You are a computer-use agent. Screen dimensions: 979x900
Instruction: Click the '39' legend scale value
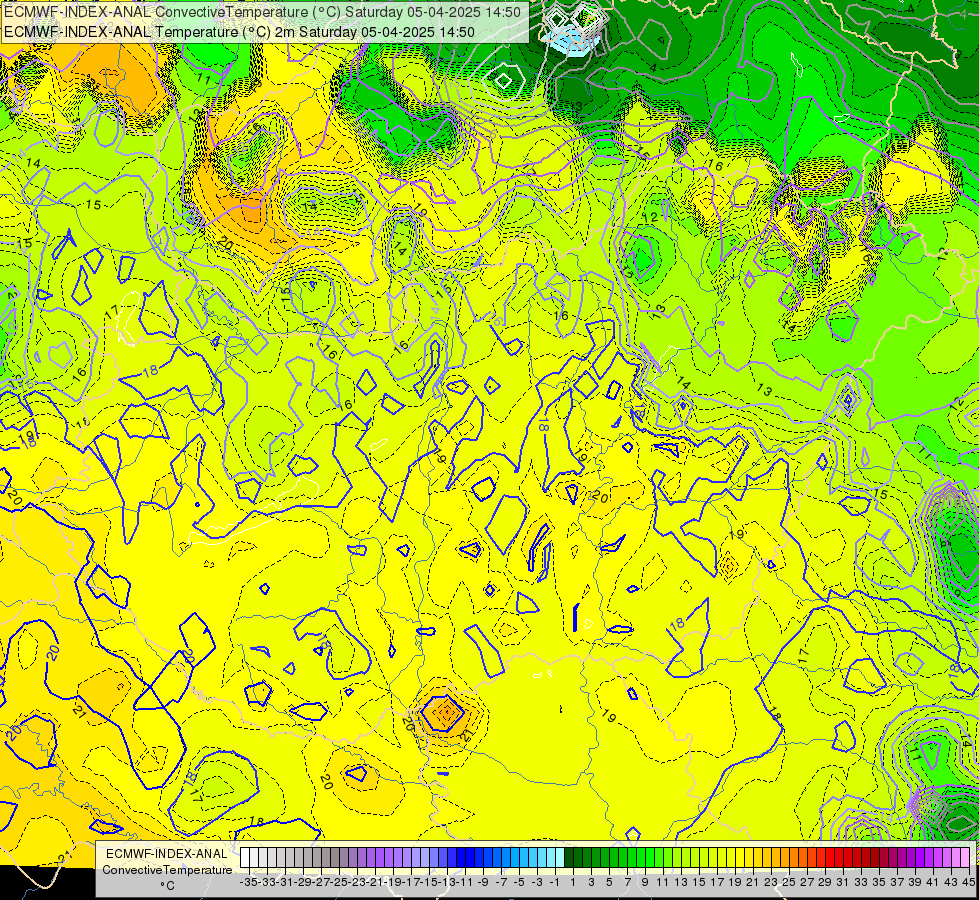pos(915,882)
